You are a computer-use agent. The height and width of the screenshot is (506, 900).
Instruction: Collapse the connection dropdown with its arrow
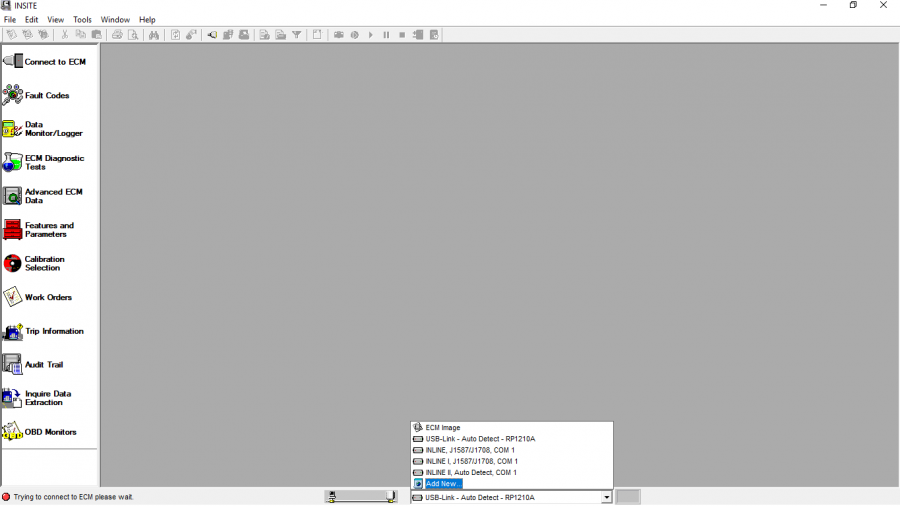606,497
